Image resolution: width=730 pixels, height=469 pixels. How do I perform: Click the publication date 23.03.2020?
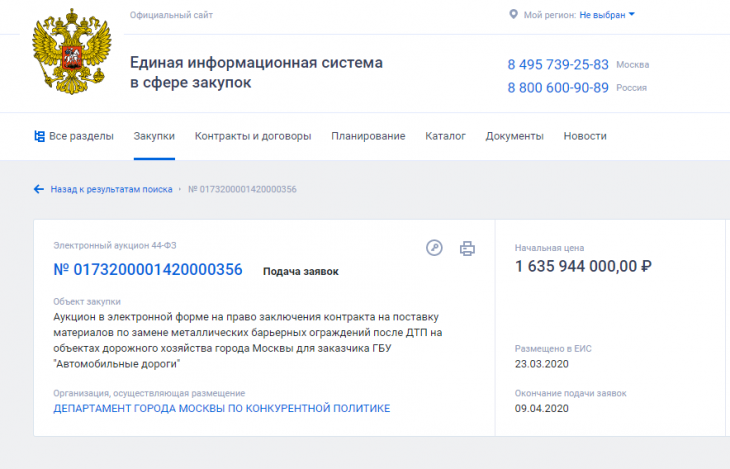(x=541, y=364)
